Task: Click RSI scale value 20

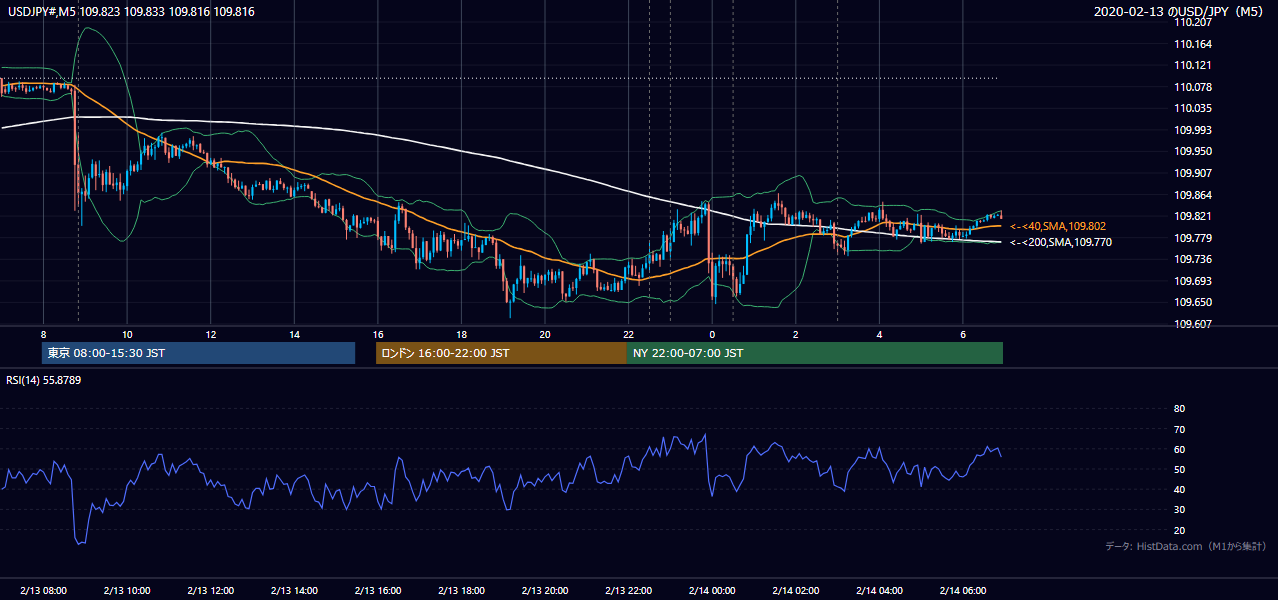Action: (x=1179, y=530)
